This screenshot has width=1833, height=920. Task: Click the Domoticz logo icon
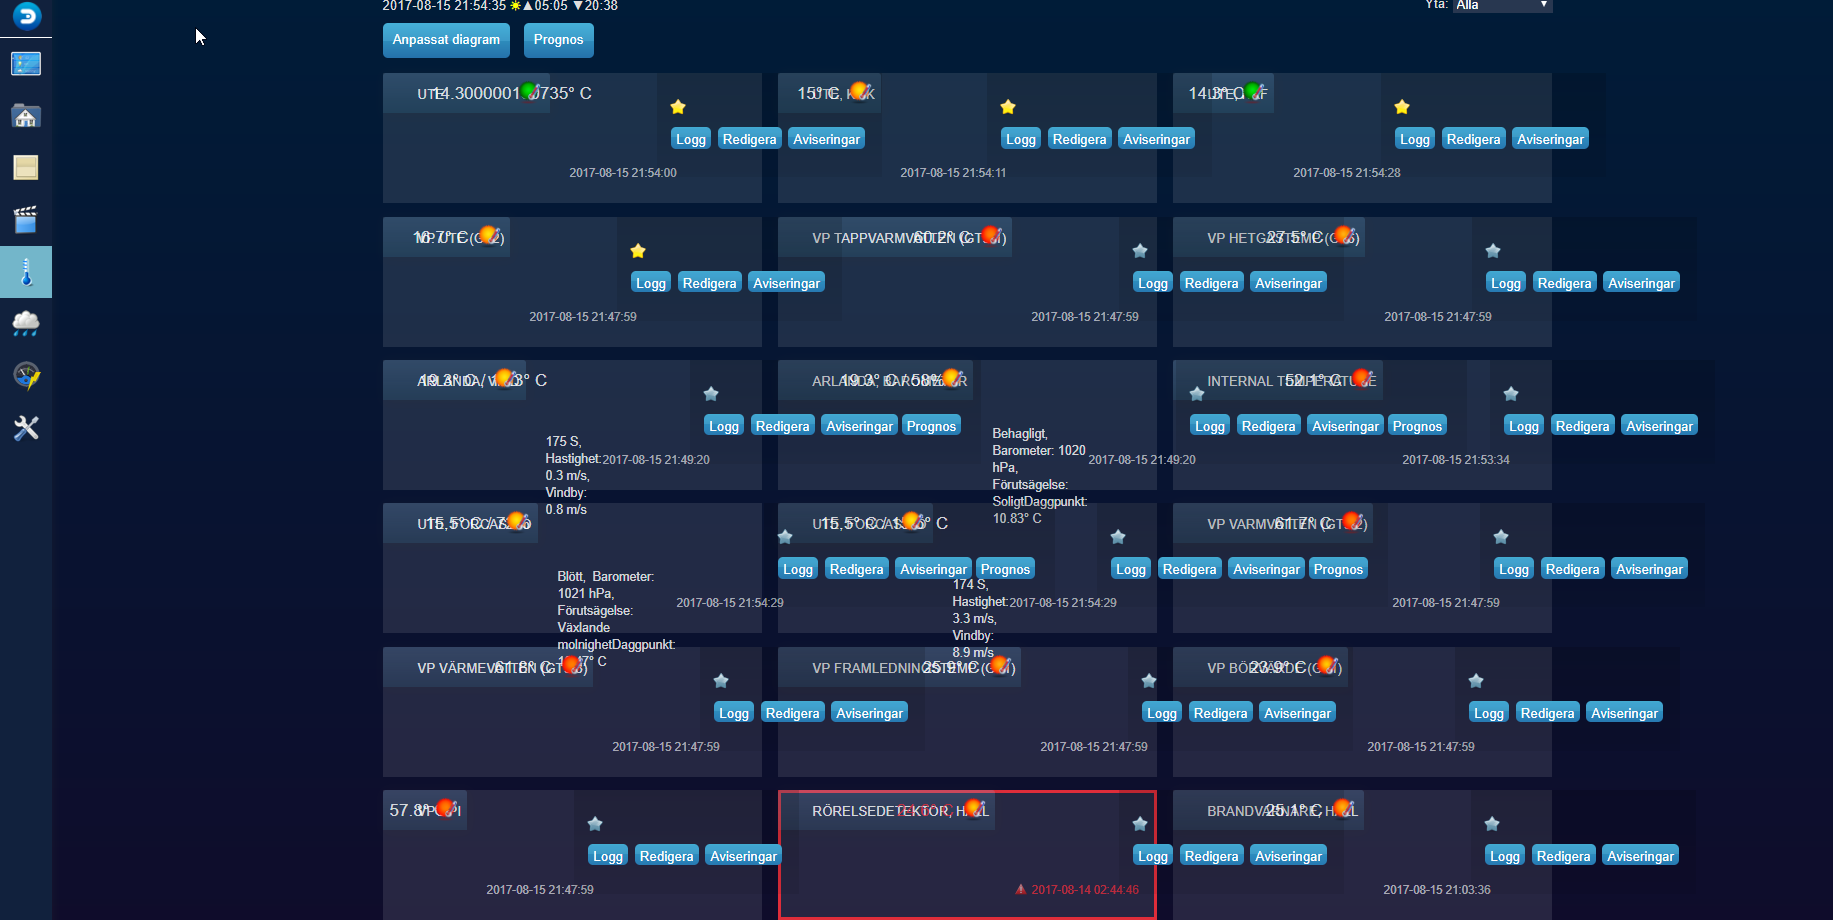(x=26, y=15)
